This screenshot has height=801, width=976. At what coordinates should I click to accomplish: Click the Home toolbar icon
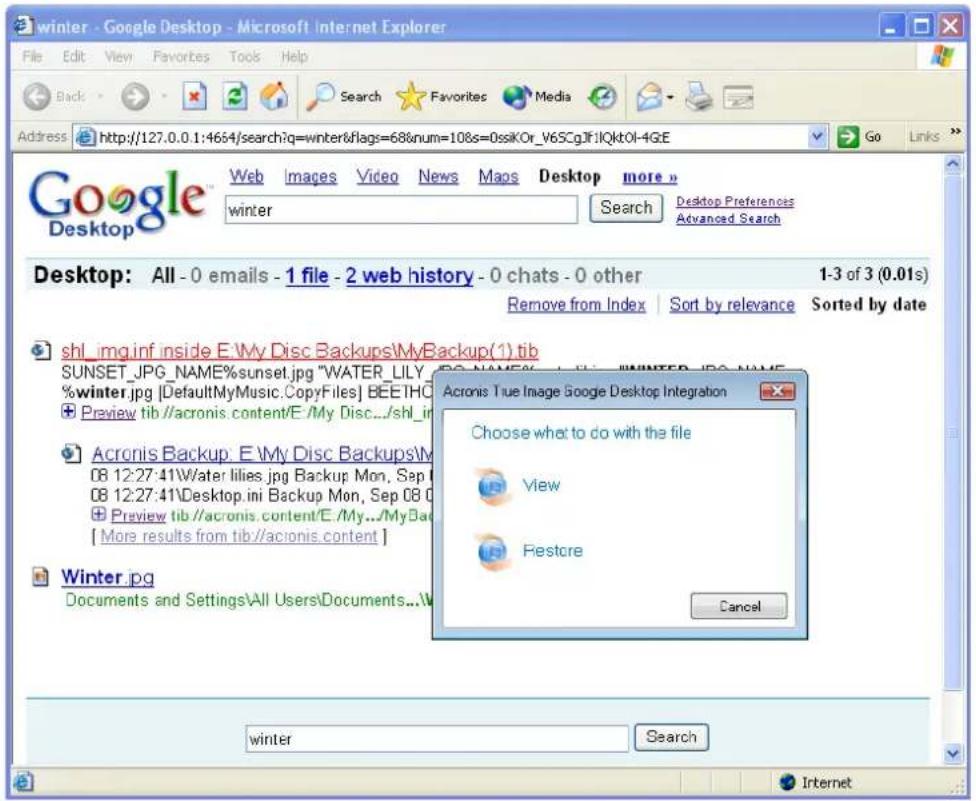point(274,96)
